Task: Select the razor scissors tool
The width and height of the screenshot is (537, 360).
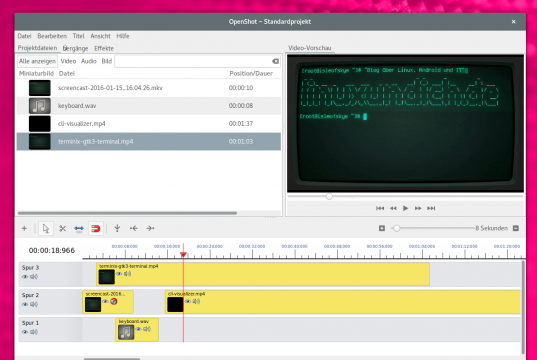Action: point(62,228)
